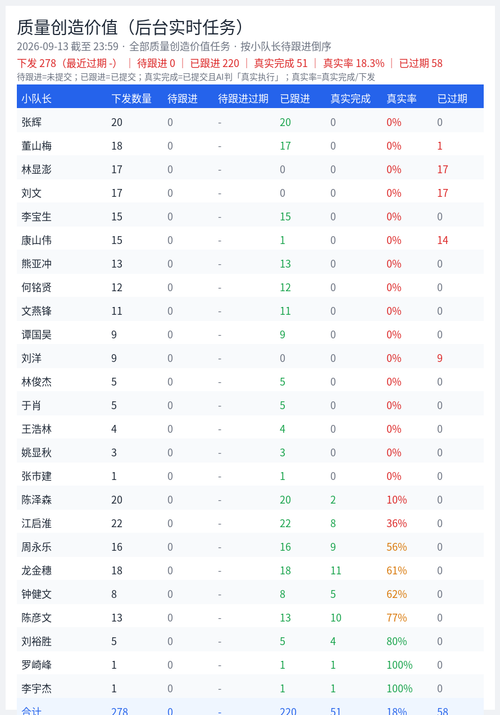Select team leader name 何铭贤
This screenshot has height=715, width=500.
36,288
